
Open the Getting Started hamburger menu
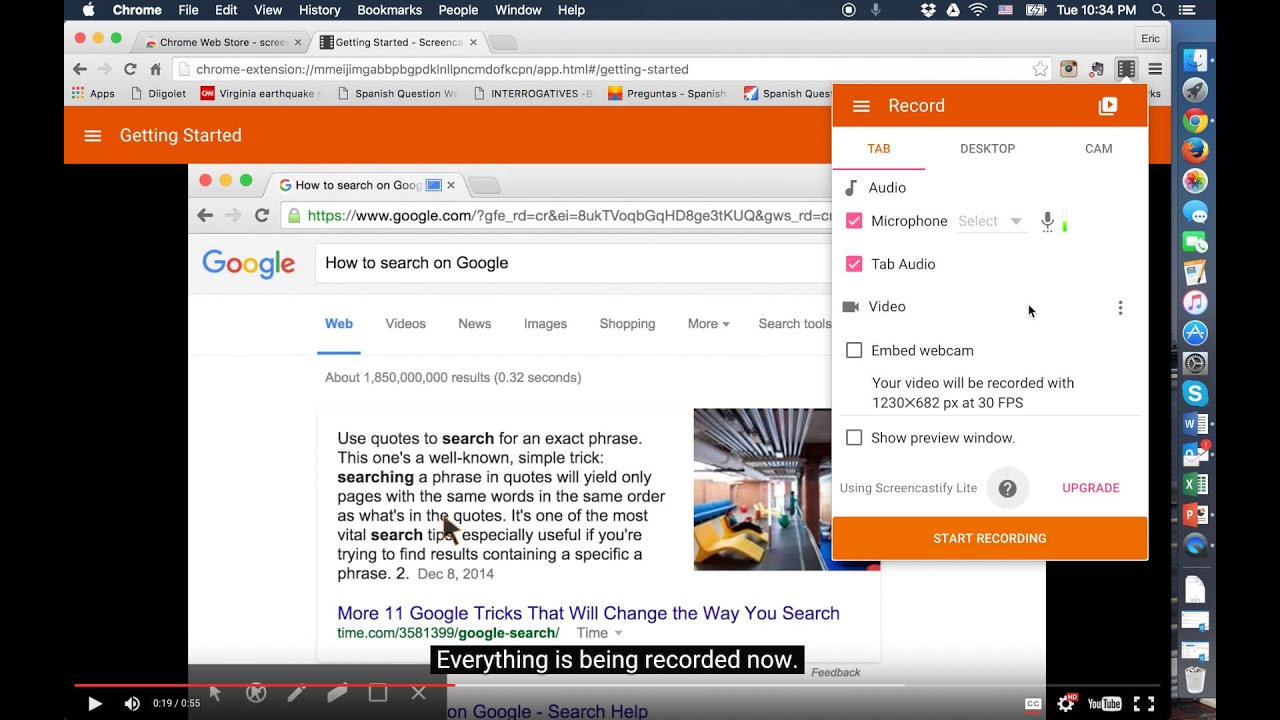click(93, 136)
